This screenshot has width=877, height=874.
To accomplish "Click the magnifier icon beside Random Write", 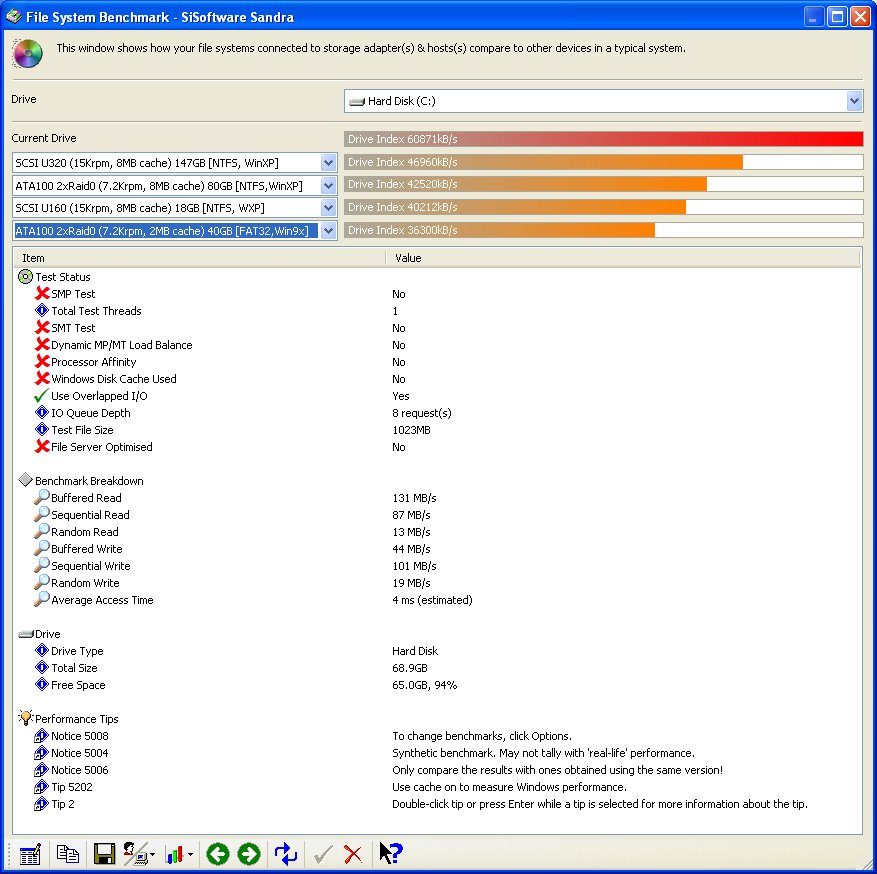I will (x=41, y=582).
